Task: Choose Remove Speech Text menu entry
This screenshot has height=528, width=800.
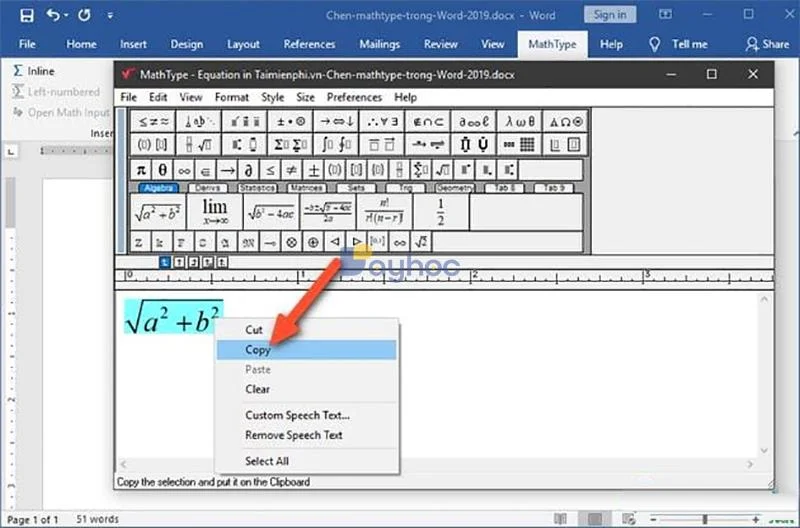Action: pos(307,435)
